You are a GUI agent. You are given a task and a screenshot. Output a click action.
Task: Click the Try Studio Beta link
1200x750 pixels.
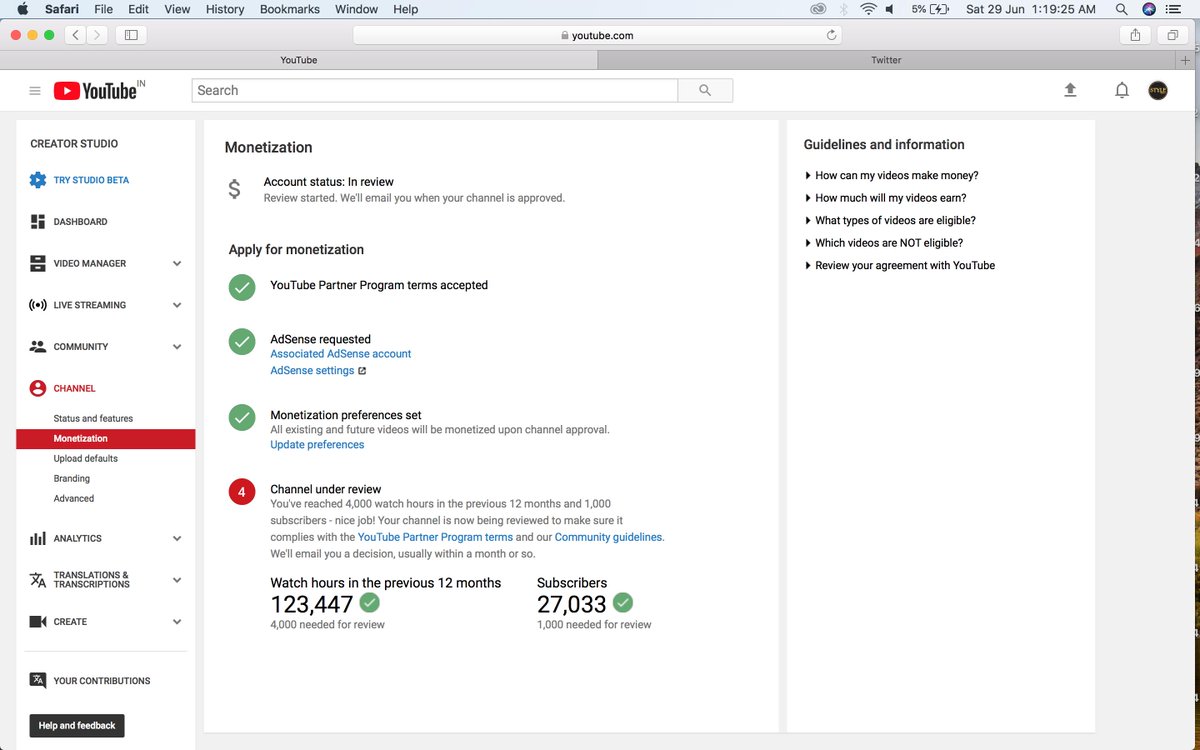[x=91, y=180]
